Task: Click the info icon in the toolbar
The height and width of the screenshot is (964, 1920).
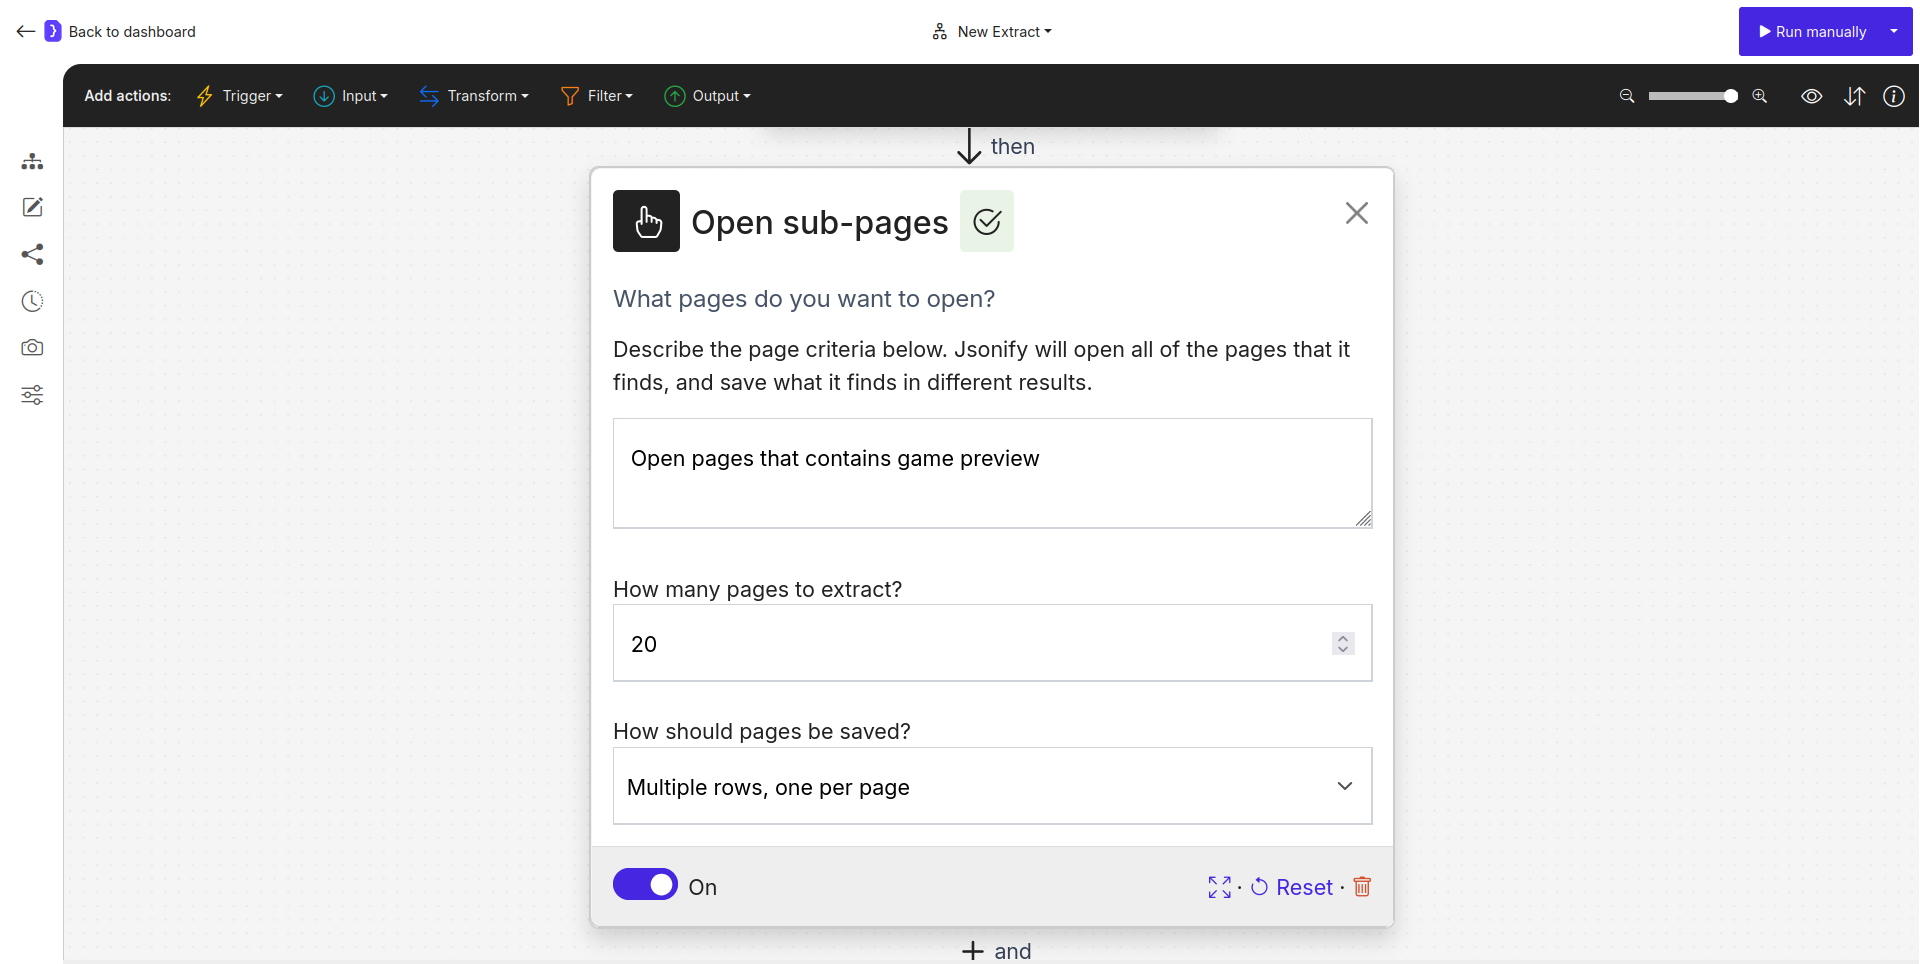Action: tap(1895, 96)
